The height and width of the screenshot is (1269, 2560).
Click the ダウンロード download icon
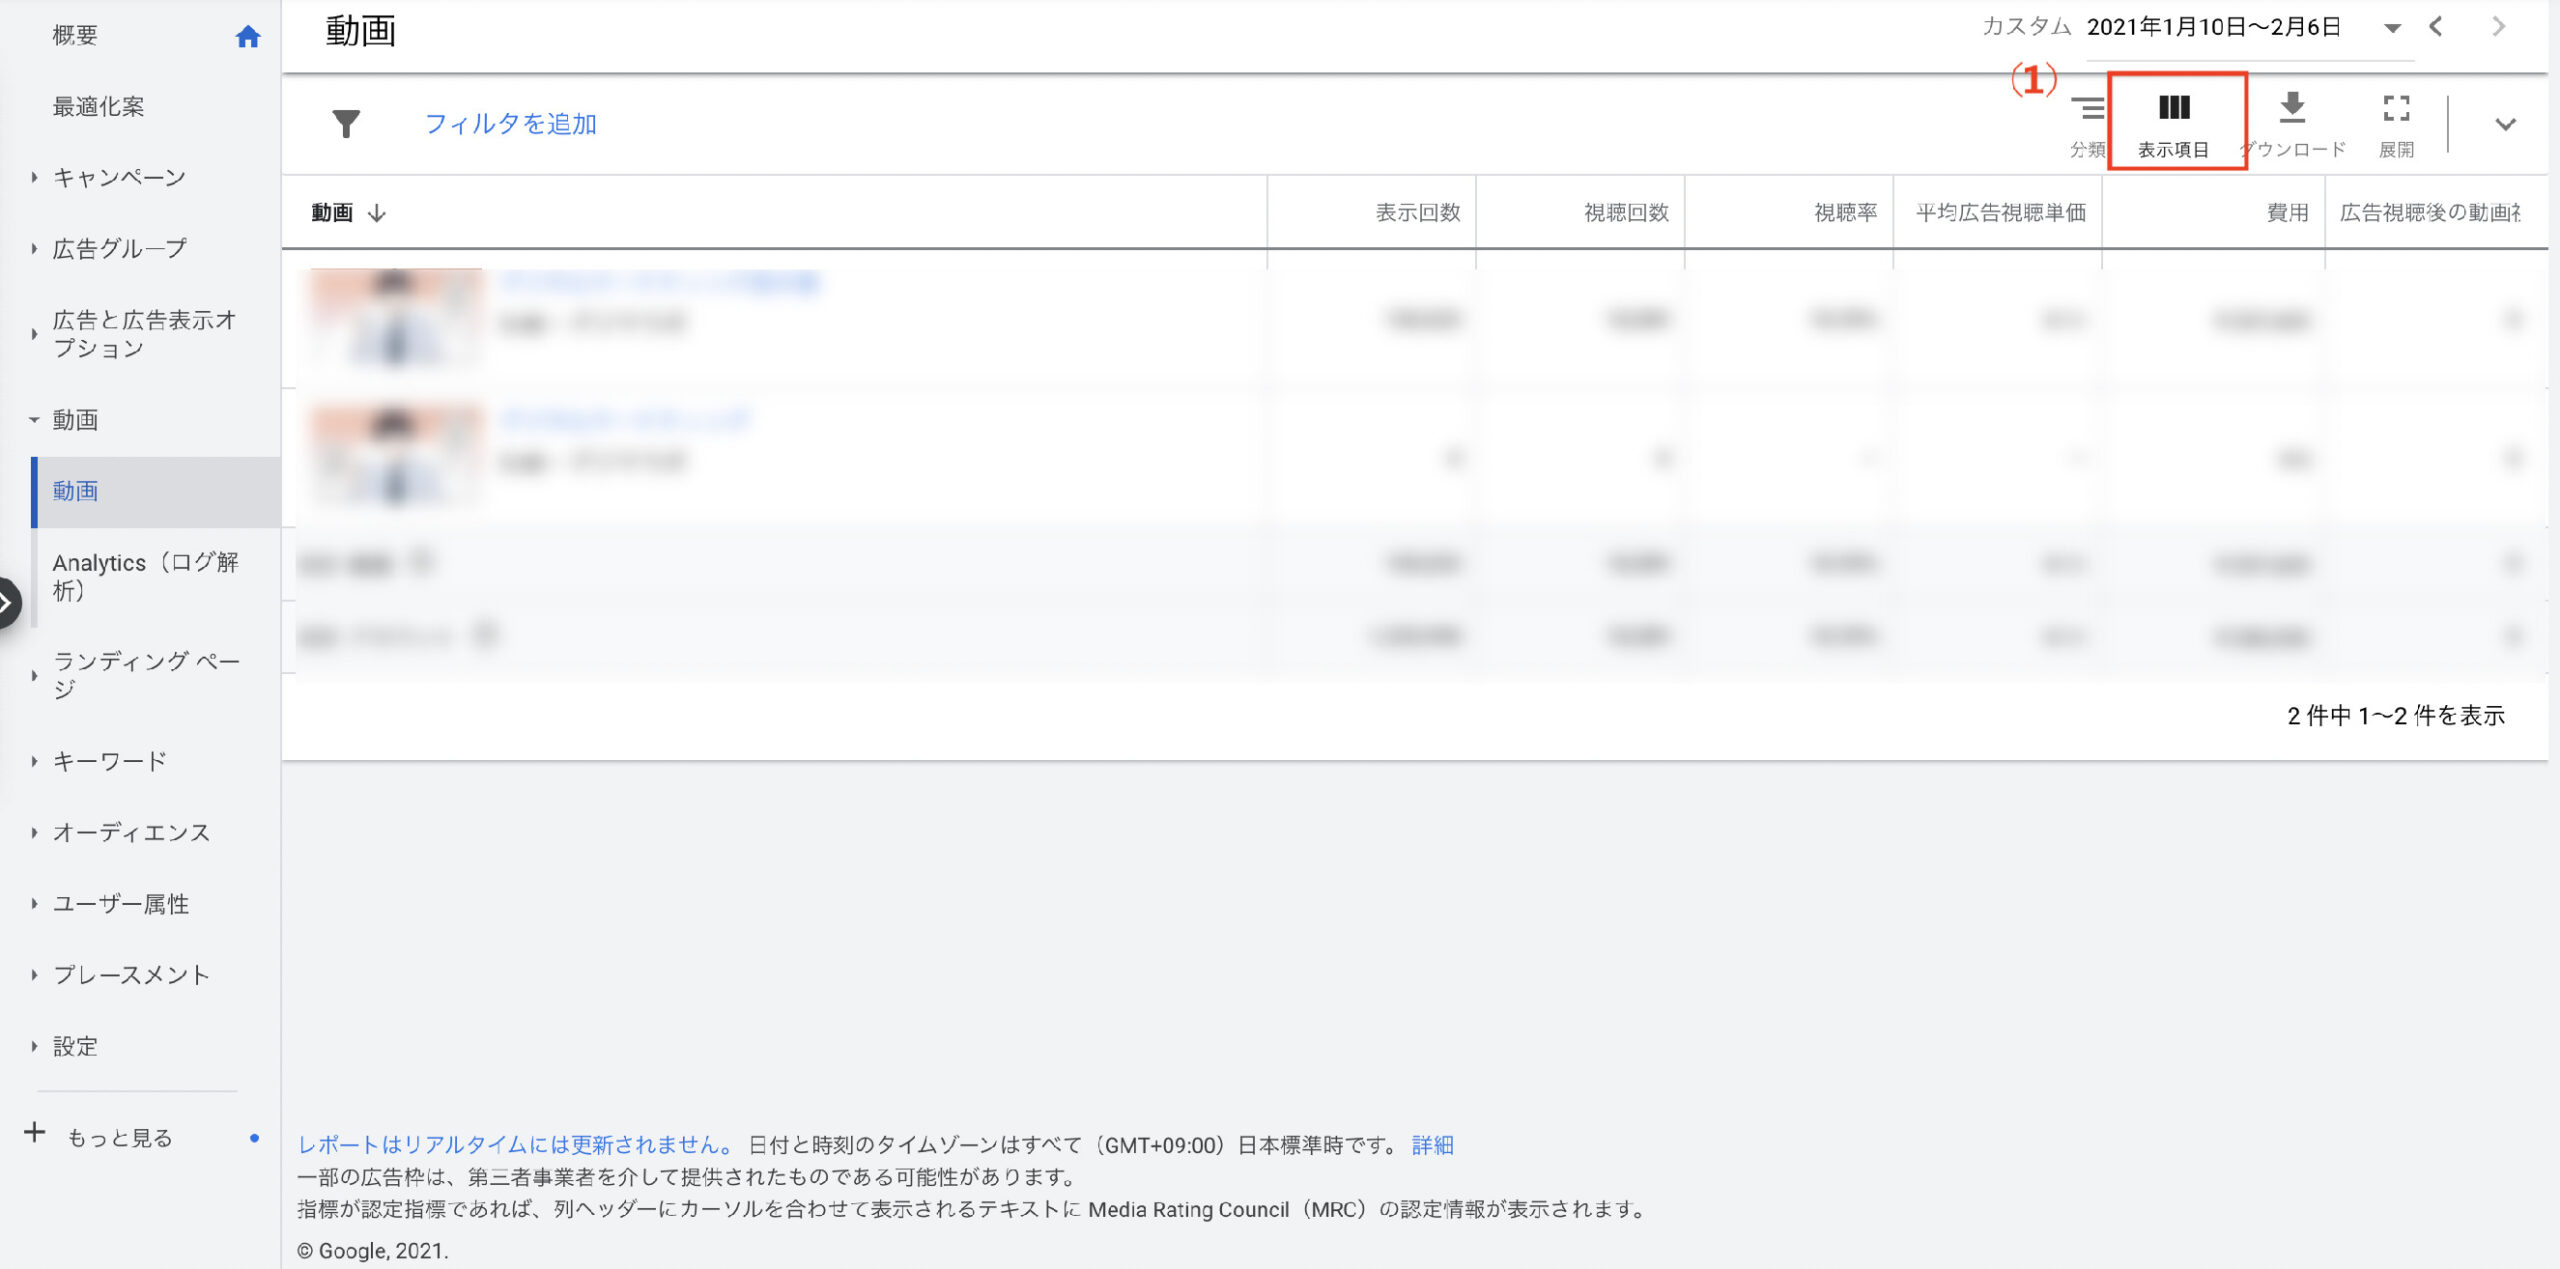click(x=2292, y=108)
